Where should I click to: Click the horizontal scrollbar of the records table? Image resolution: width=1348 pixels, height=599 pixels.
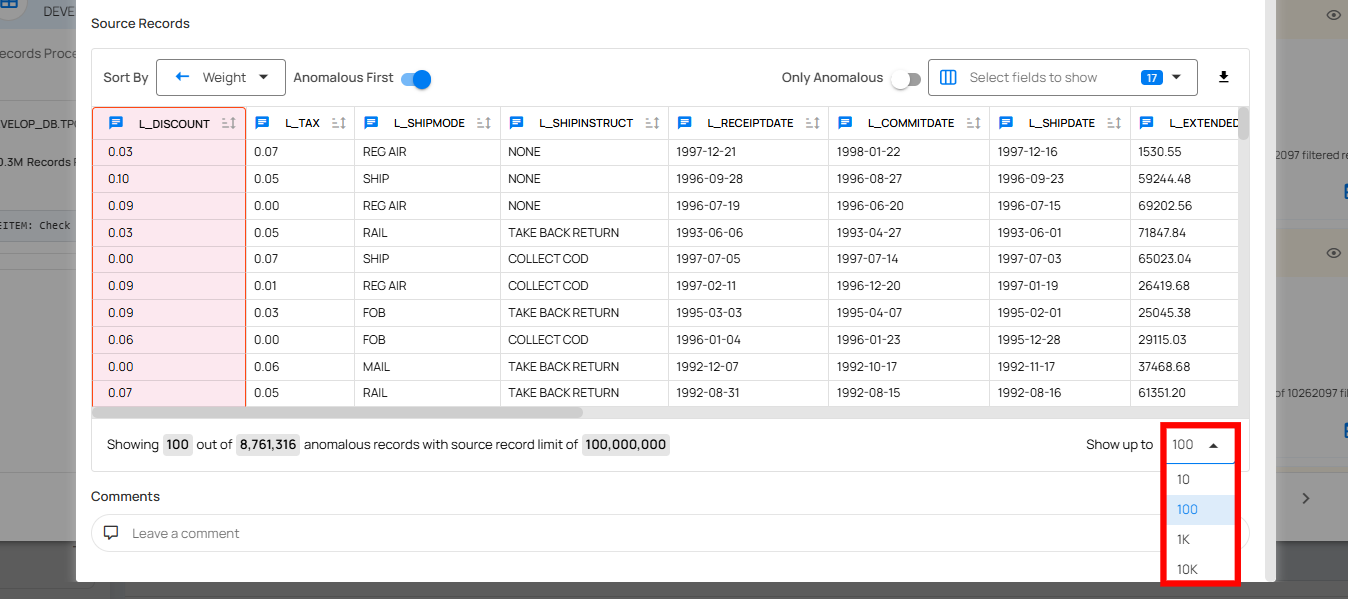point(338,412)
